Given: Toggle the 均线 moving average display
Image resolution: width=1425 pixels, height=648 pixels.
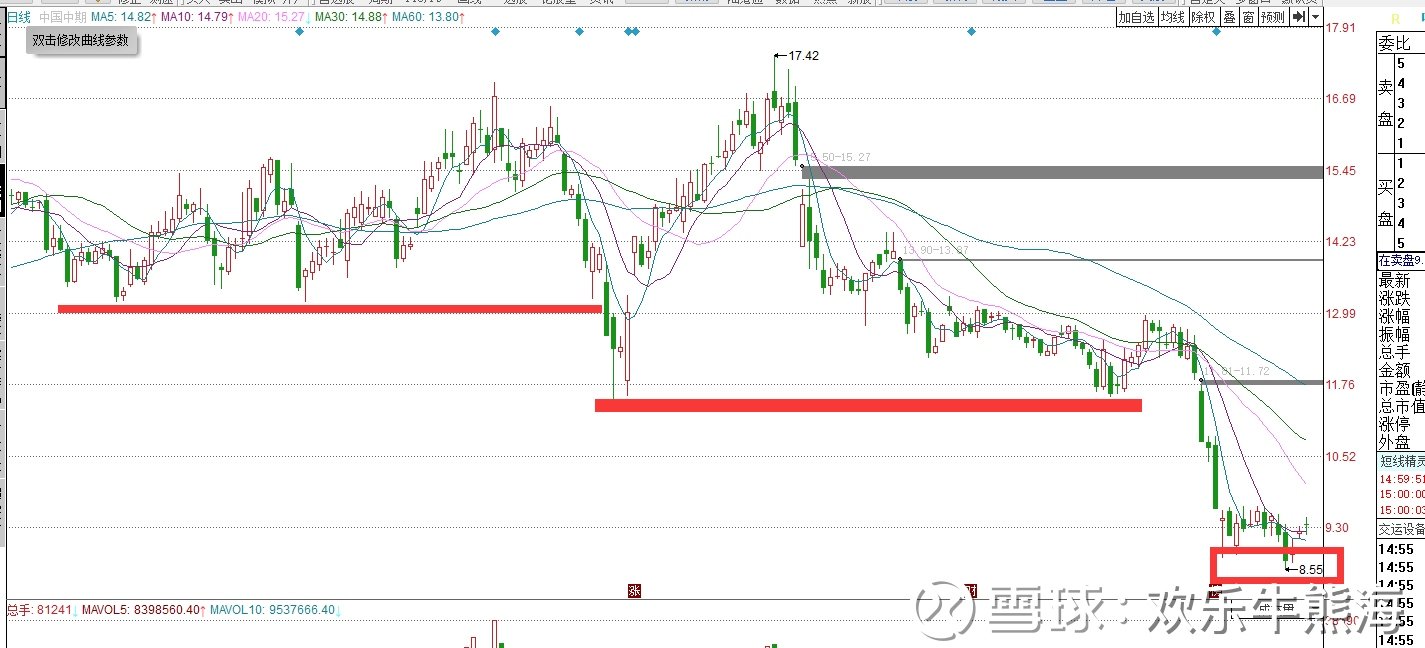Looking at the screenshot, I should click(x=1173, y=17).
